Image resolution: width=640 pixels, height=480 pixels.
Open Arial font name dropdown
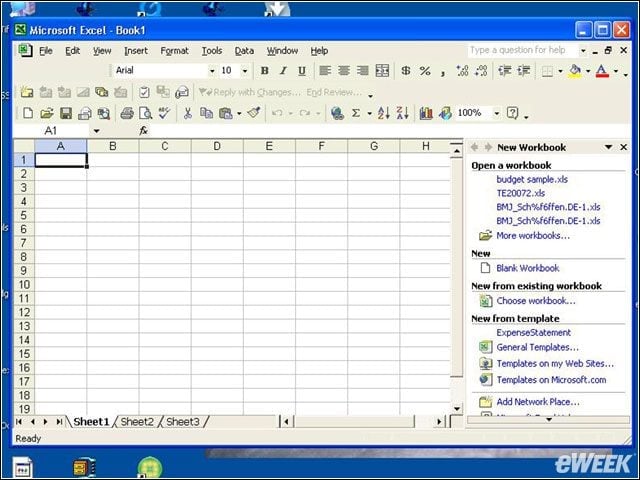pos(212,71)
